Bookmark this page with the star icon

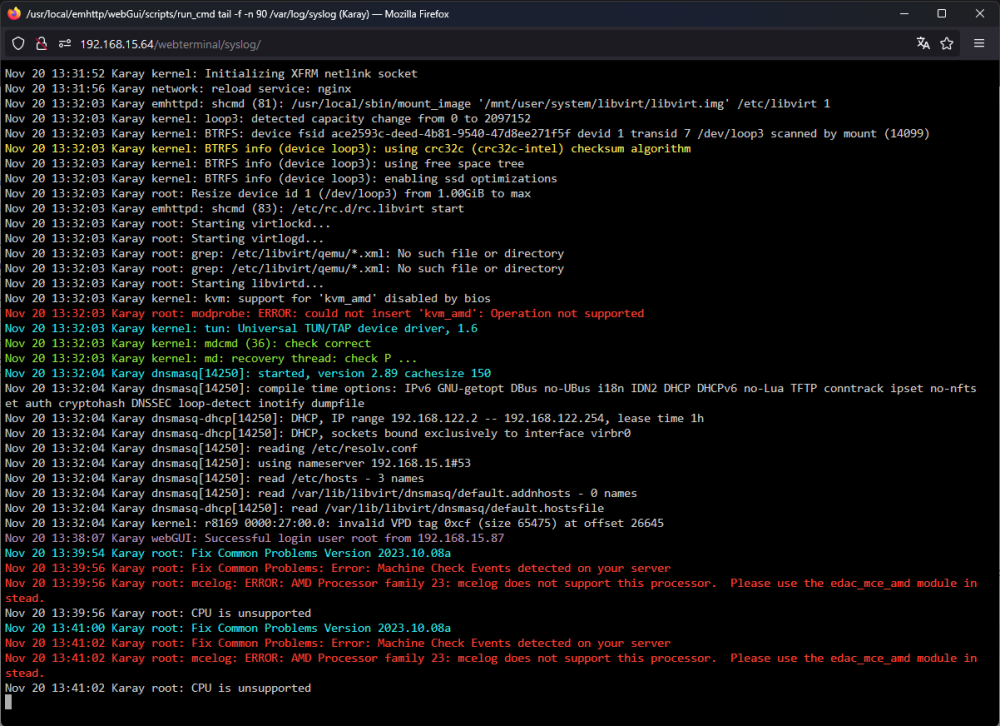pyautogui.click(x=947, y=43)
